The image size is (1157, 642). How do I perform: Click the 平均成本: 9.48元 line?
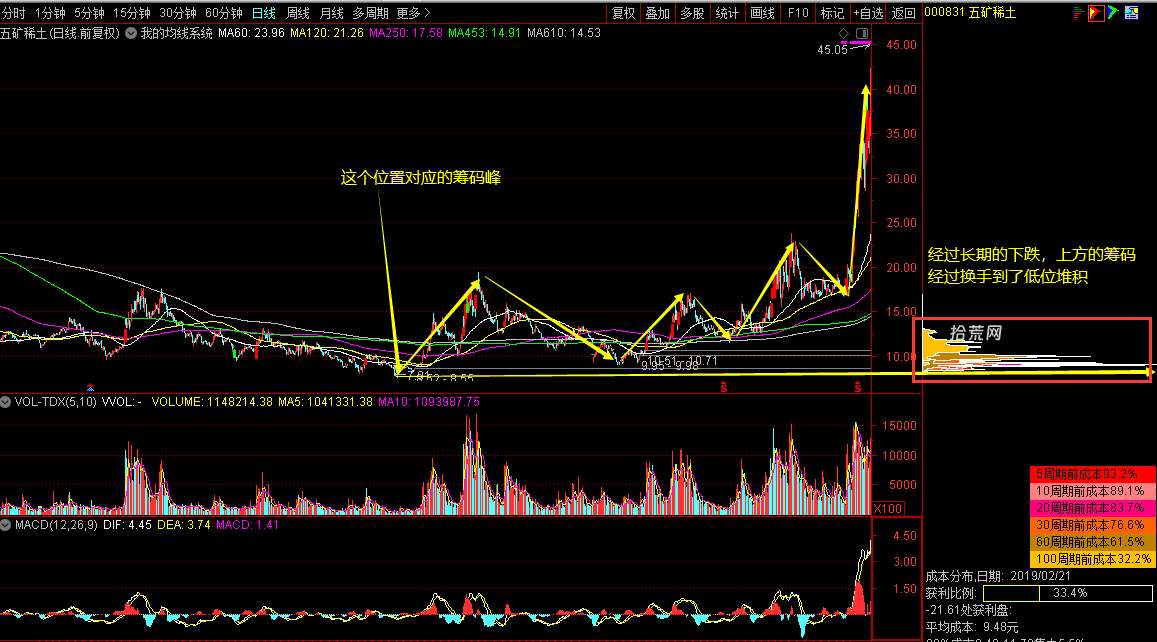tap(972, 627)
